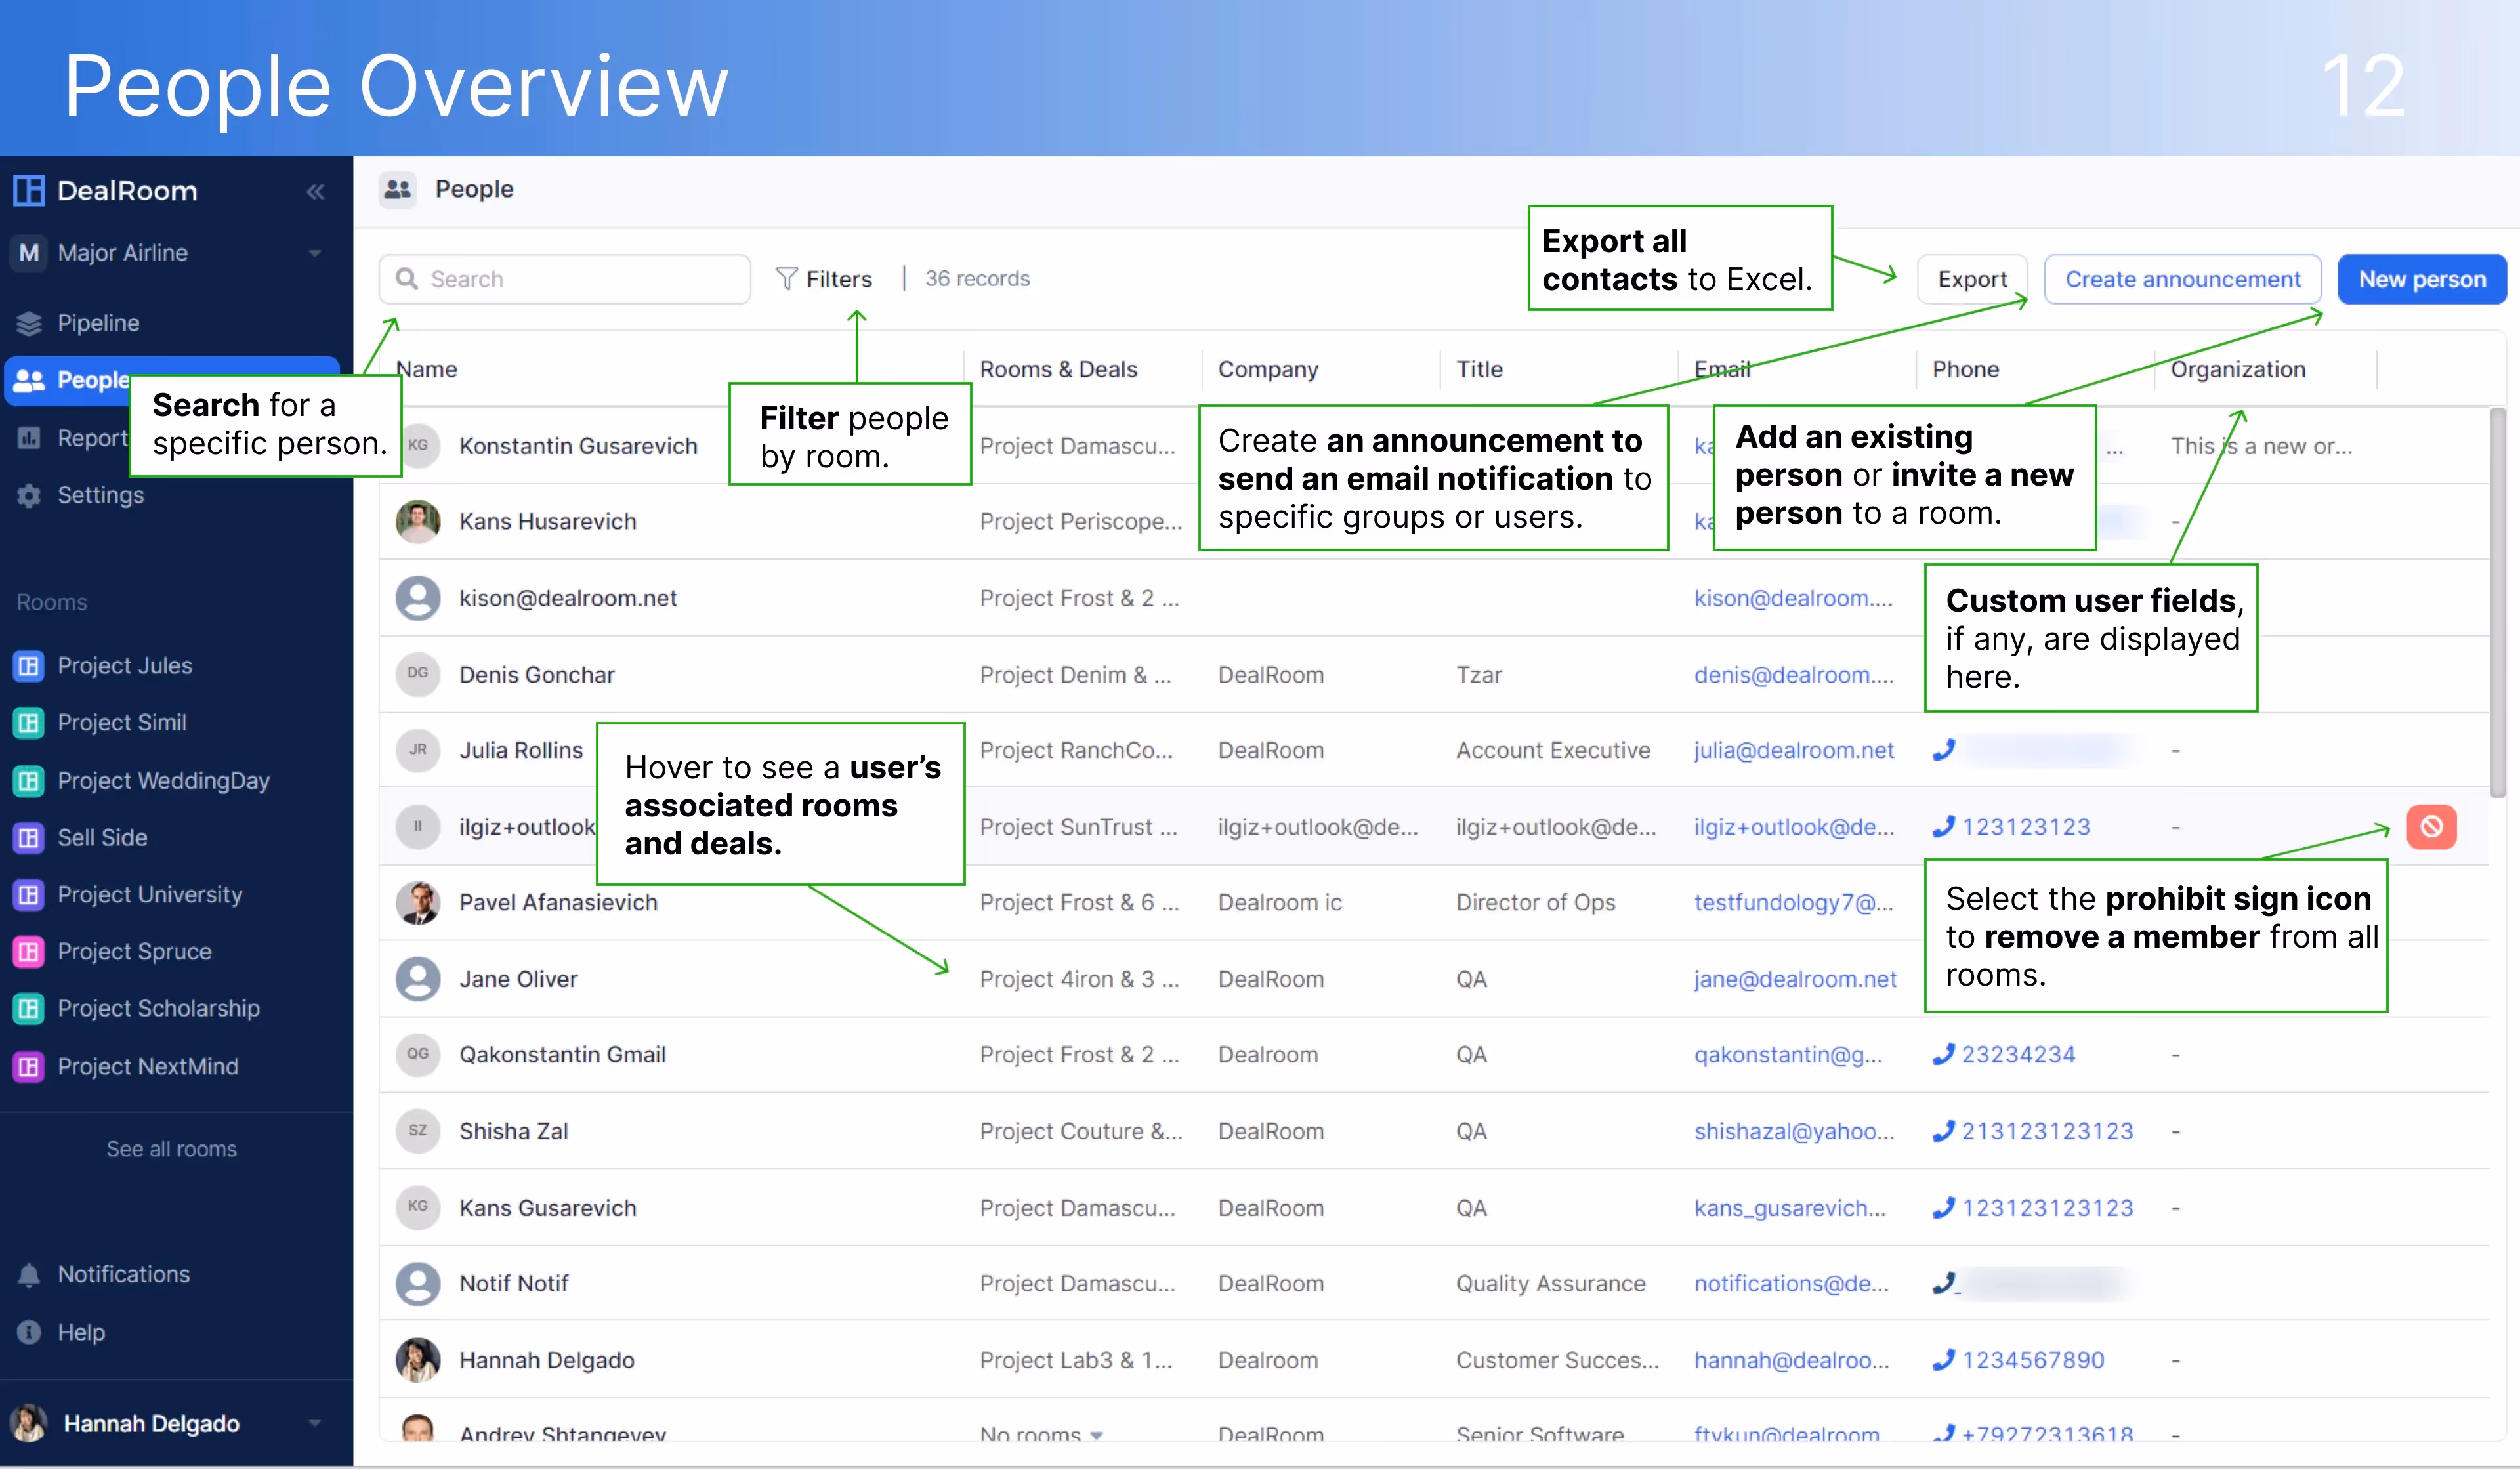Open the Notifications bell
Screen dimensions: 2520x1470
click(x=29, y=1274)
